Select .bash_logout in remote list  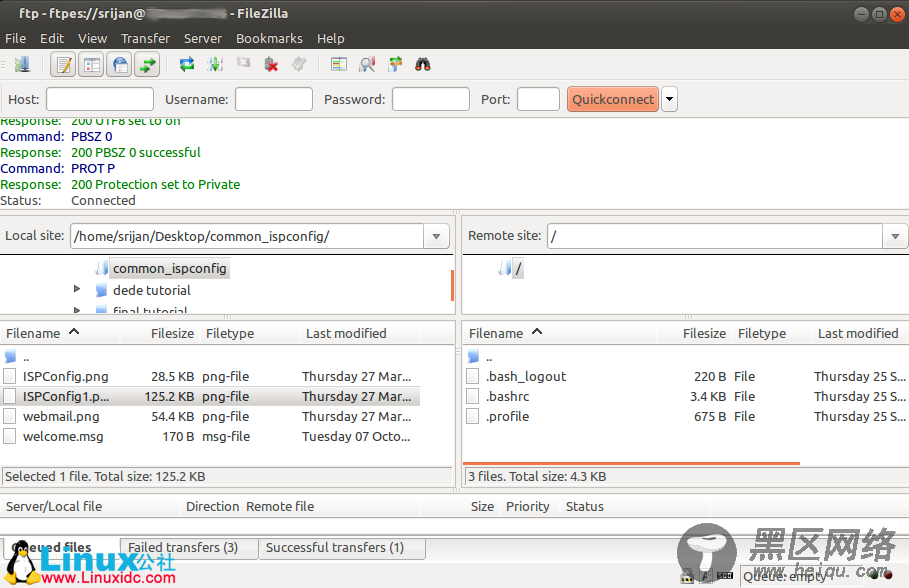pos(686,376)
